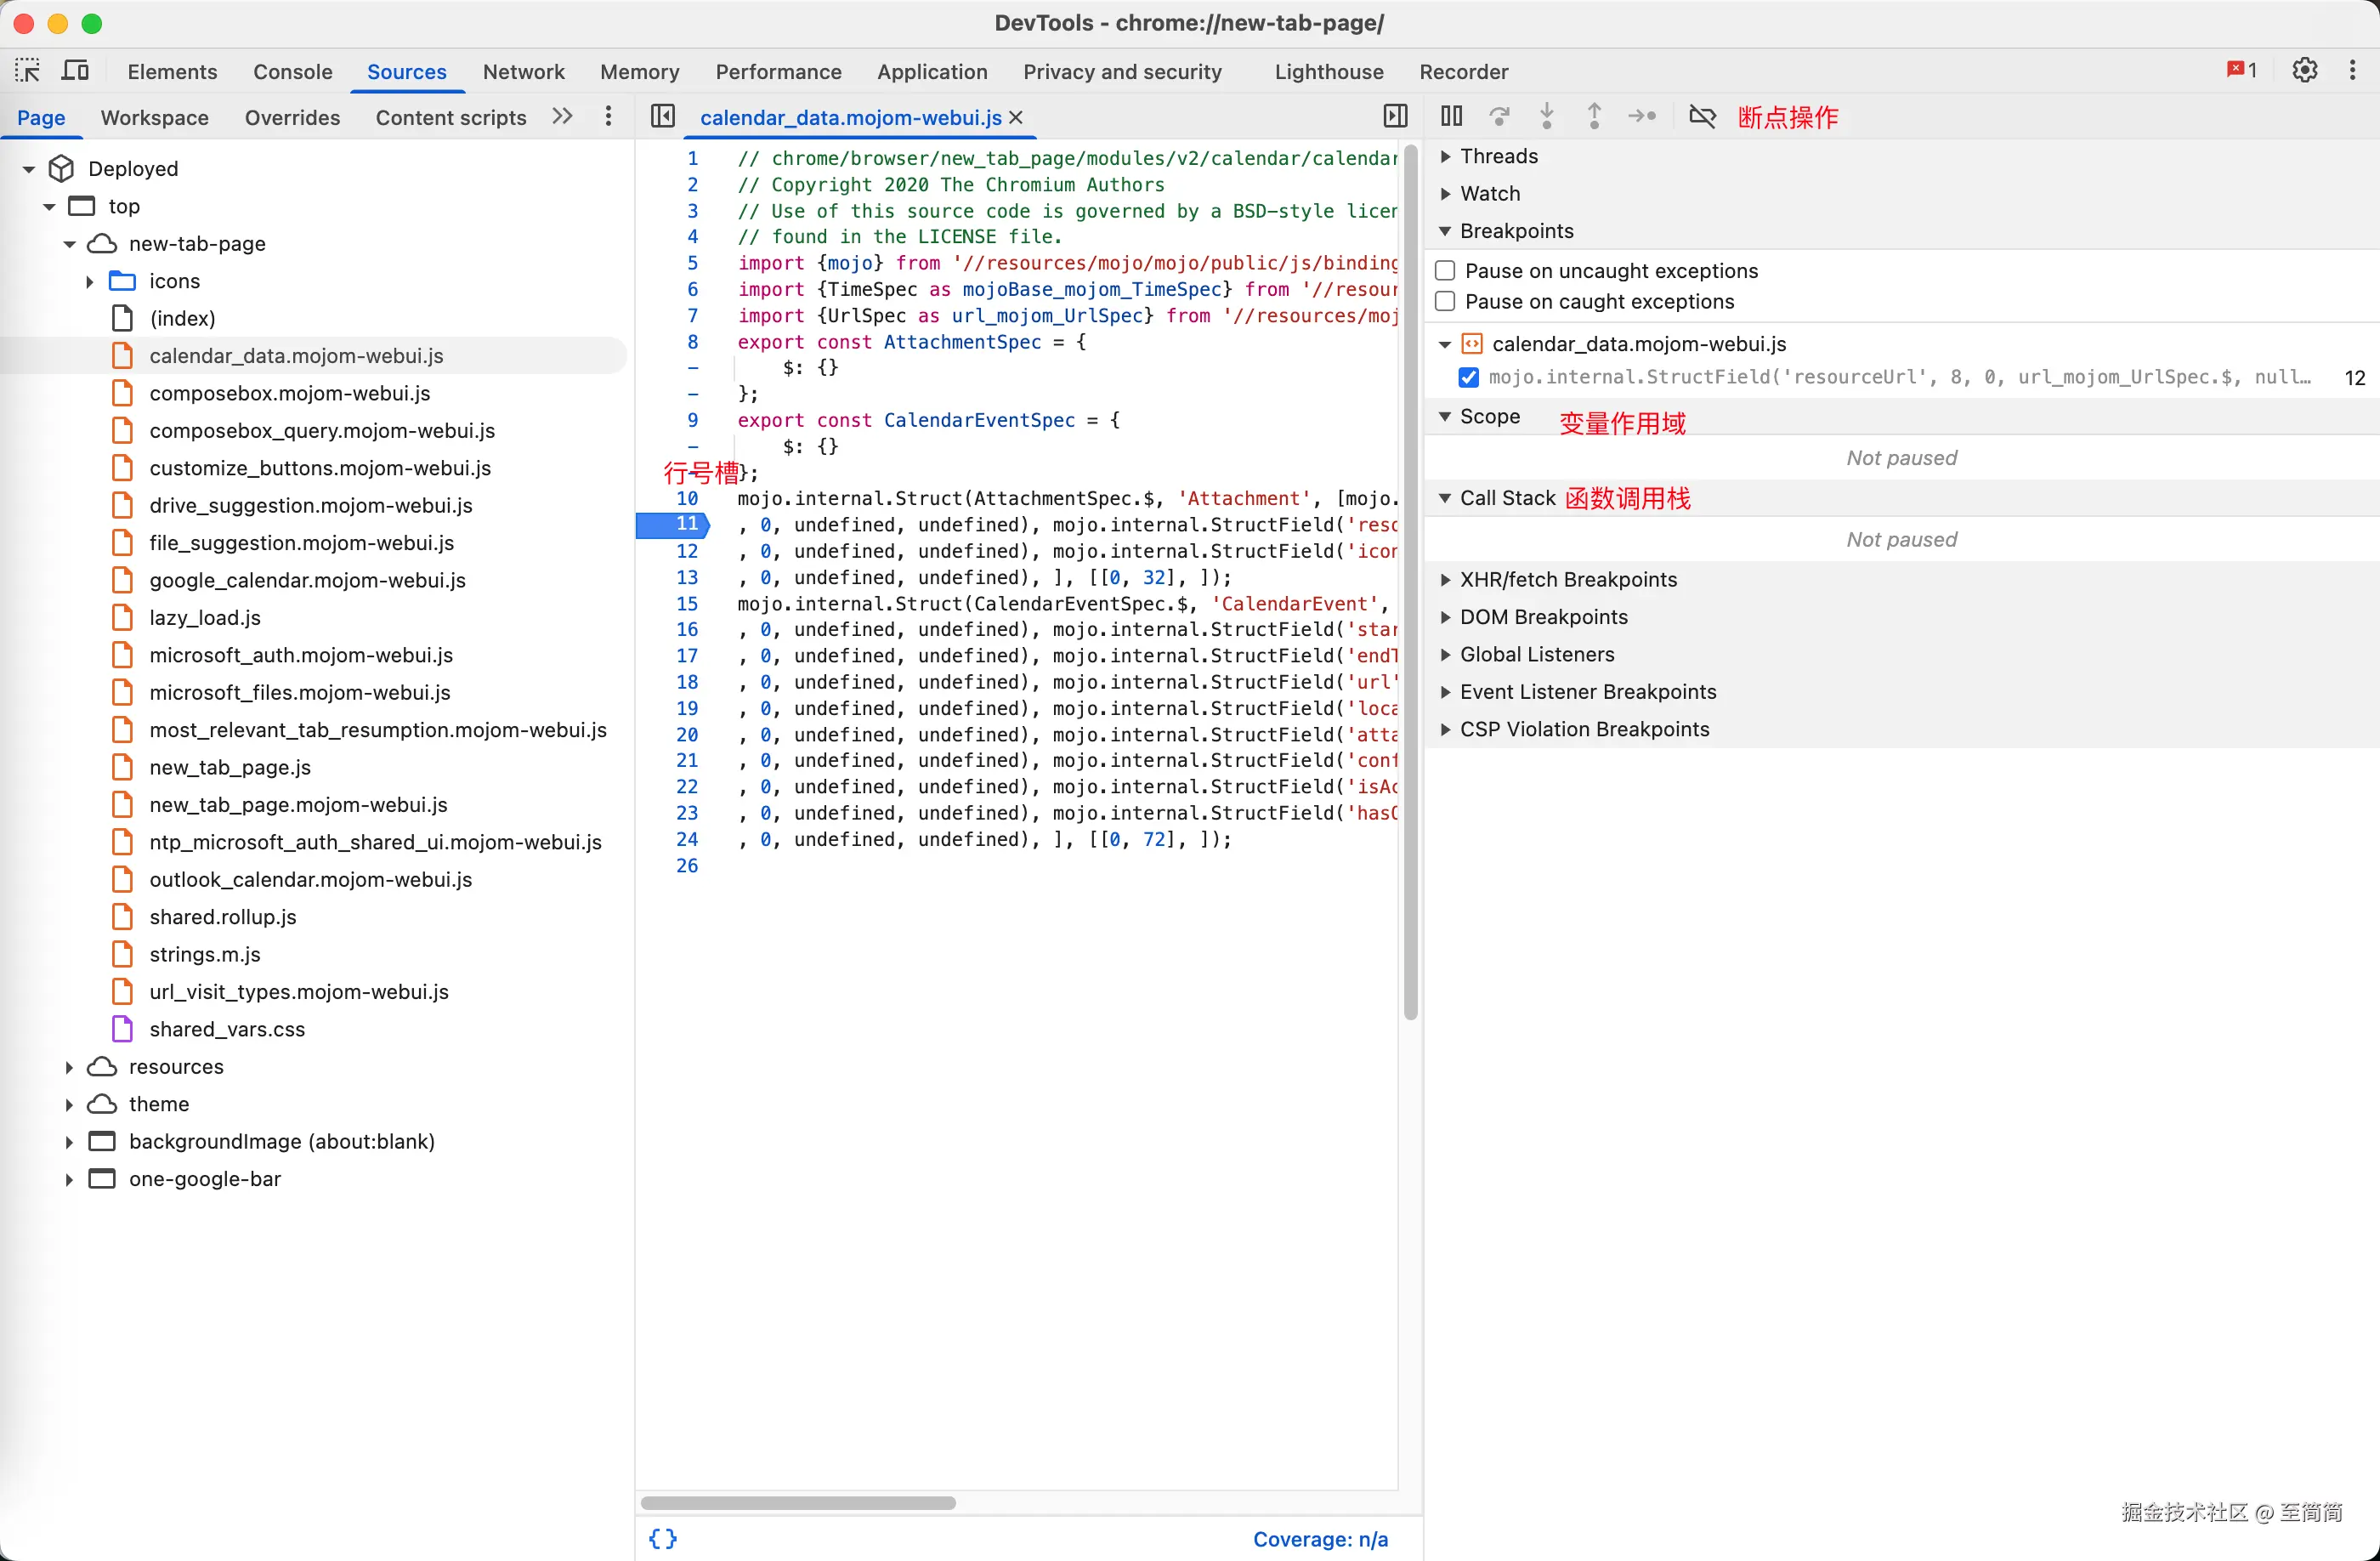This screenshot has width=2380, height=1561.
Task: Click line number 15 in the gutter
Action: point(687,604)
